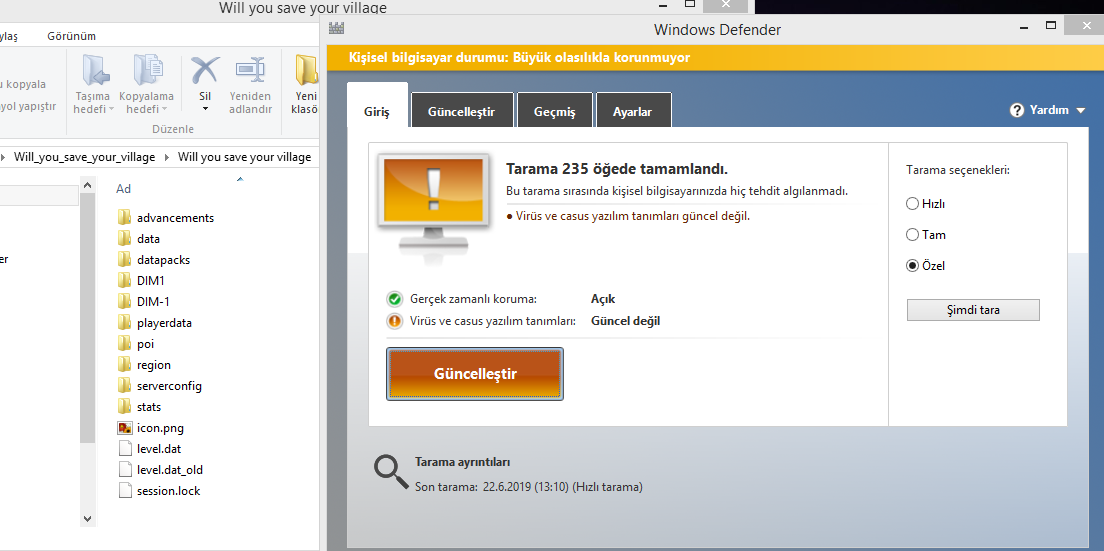Expand the Taşıma hedefi dropdown arrow

[111, 109]
